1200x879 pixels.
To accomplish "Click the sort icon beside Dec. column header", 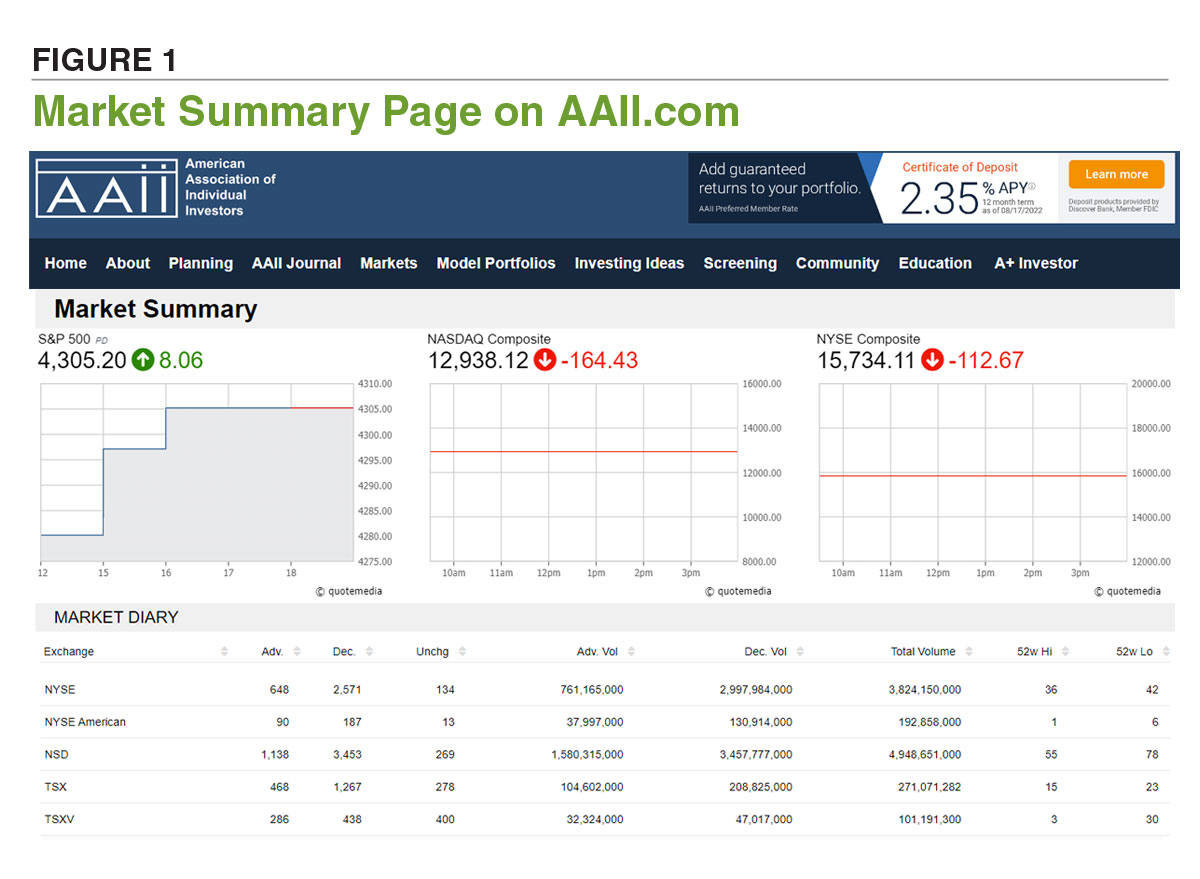I will coord(368,651).
